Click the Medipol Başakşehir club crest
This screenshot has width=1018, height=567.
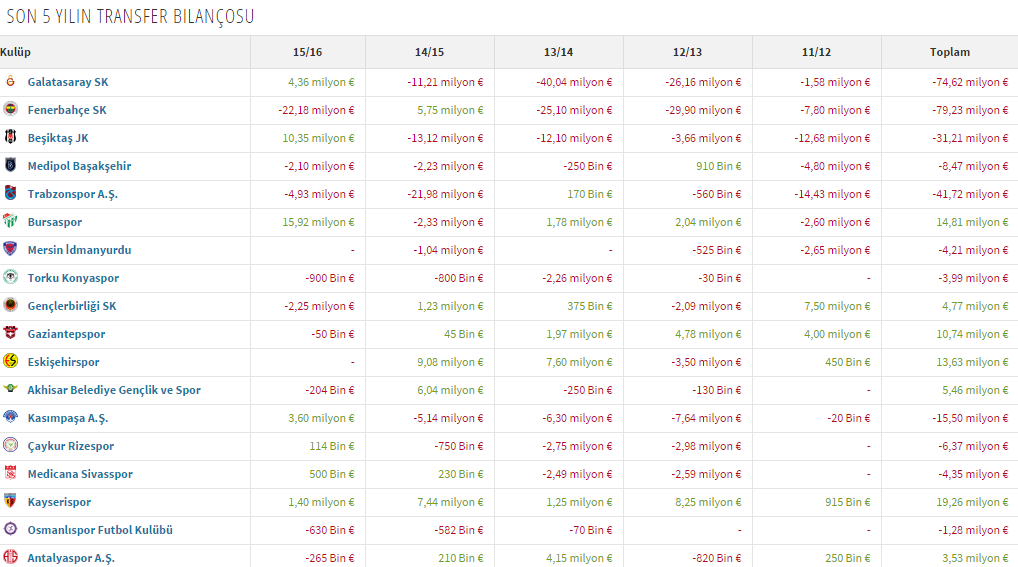coord(10,165)
